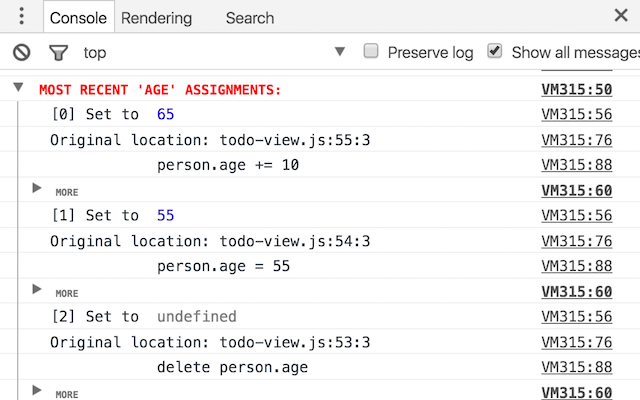Open VM315:60 link below 'delete person.age'
Image resolution: width=640 pixels, height=400 pixels.
(x=577, y=392)
